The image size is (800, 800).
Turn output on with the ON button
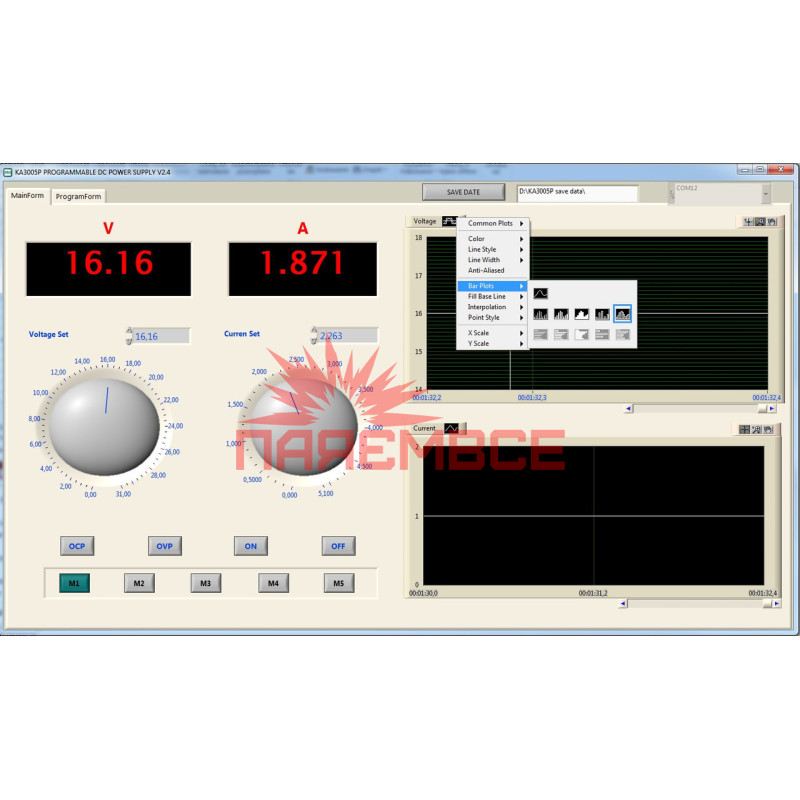251,546
